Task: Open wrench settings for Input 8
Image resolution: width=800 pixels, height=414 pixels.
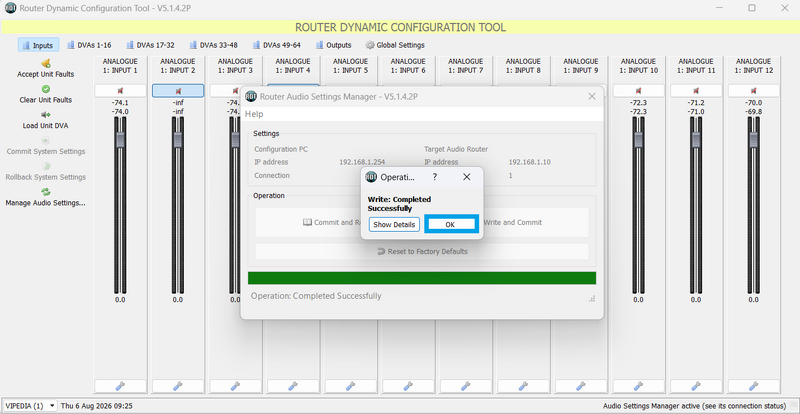Action: (x=523, y=386)
